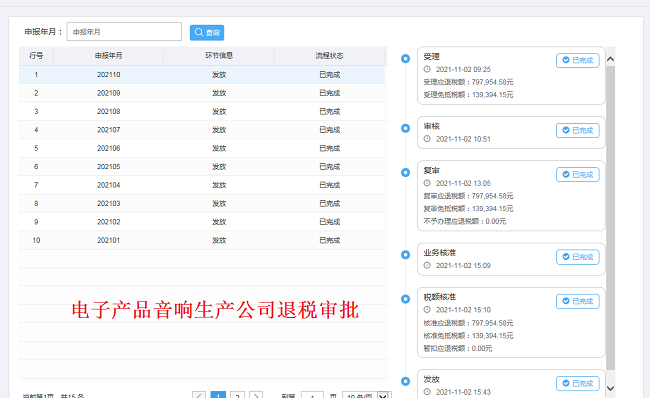
Task: Click 受理免抵税额 139,394.15元 line
Action: (468, 95)
